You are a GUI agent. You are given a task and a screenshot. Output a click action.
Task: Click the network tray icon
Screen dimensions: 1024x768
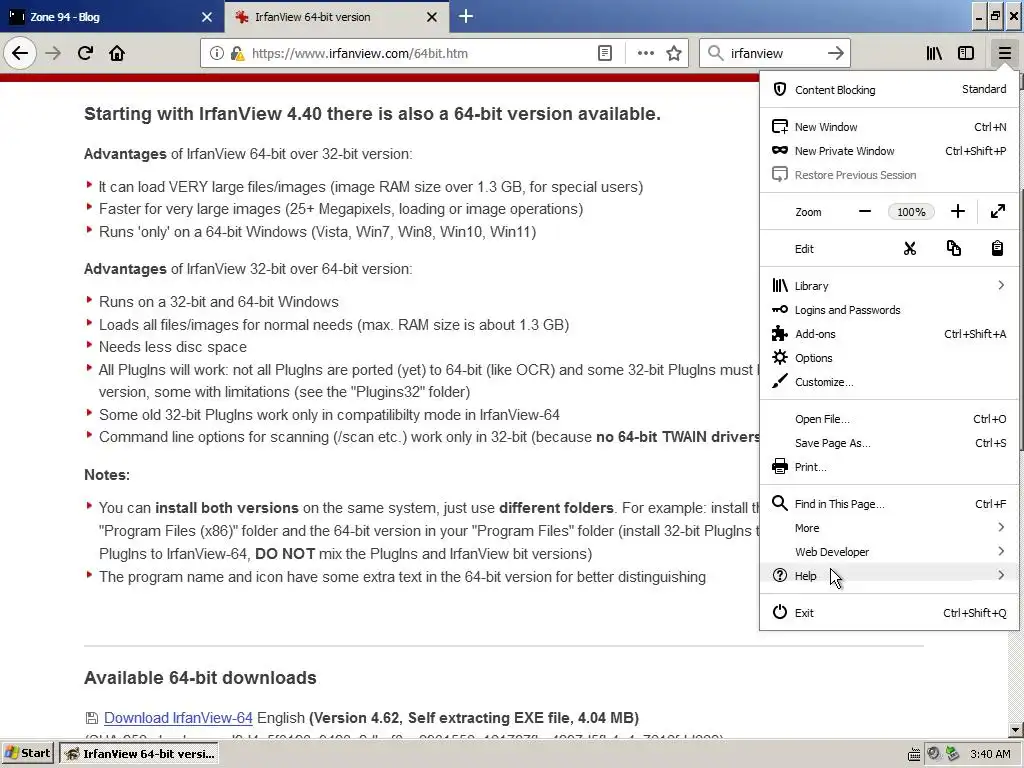click(x=953, y=754)
